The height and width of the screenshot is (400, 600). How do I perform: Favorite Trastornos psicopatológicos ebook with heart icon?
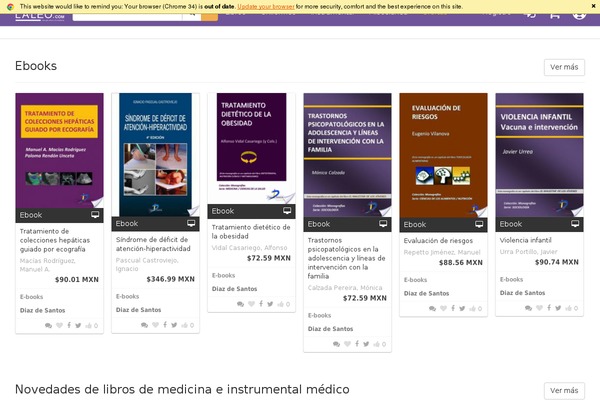[x=347, y=344]
